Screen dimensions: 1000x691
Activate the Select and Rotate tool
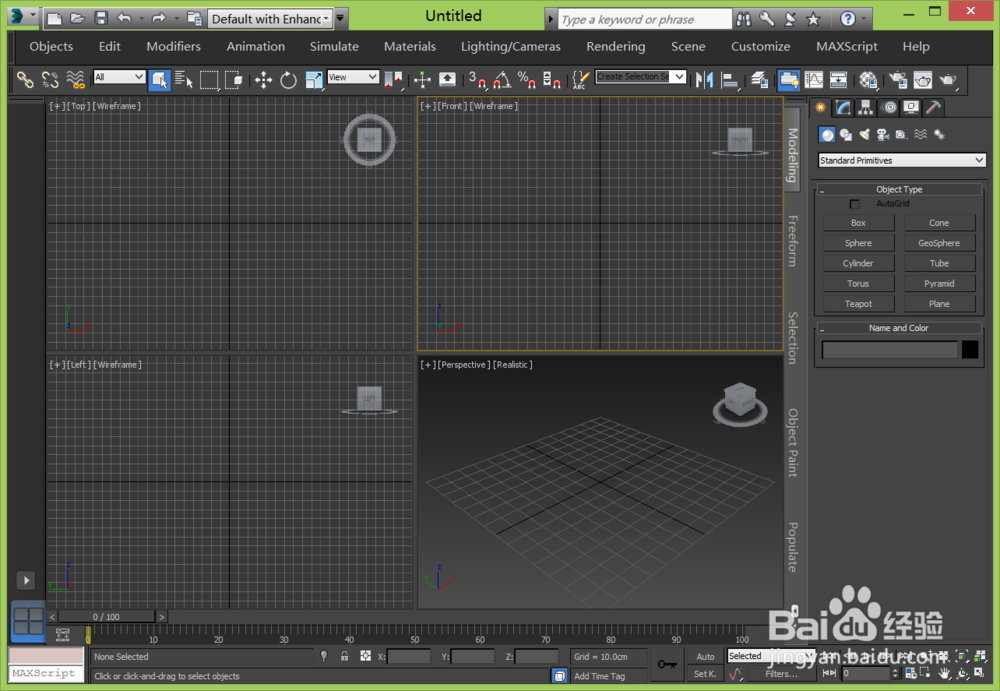[x=288, y=80]
